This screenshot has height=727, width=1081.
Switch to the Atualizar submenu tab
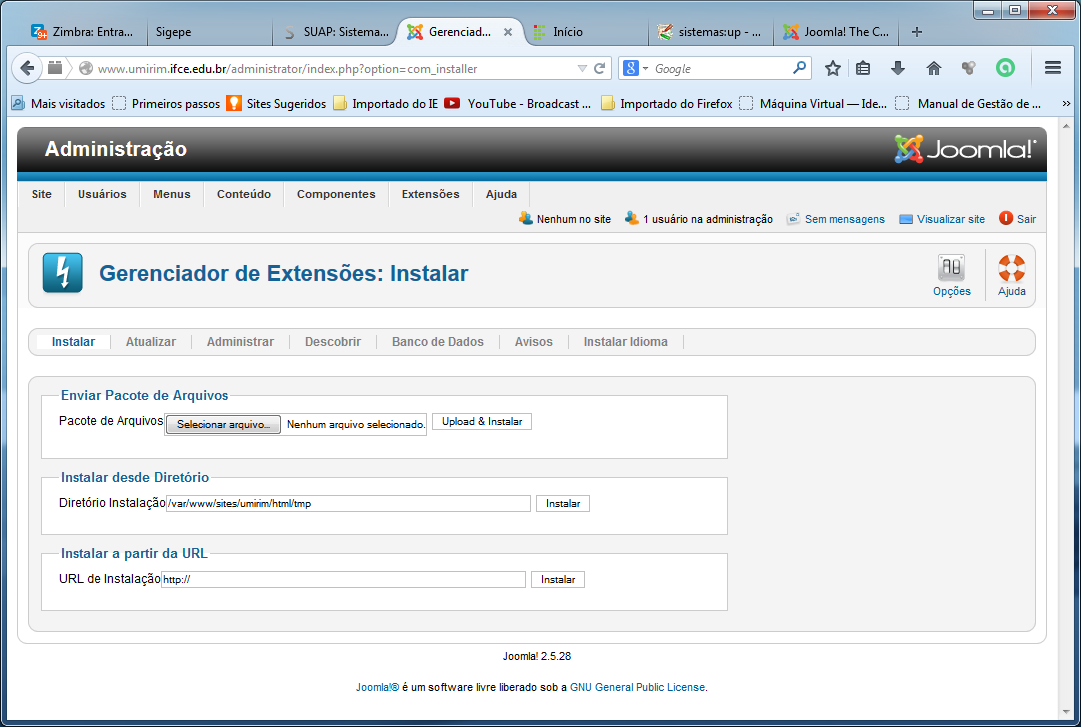[x=150, y=342]
